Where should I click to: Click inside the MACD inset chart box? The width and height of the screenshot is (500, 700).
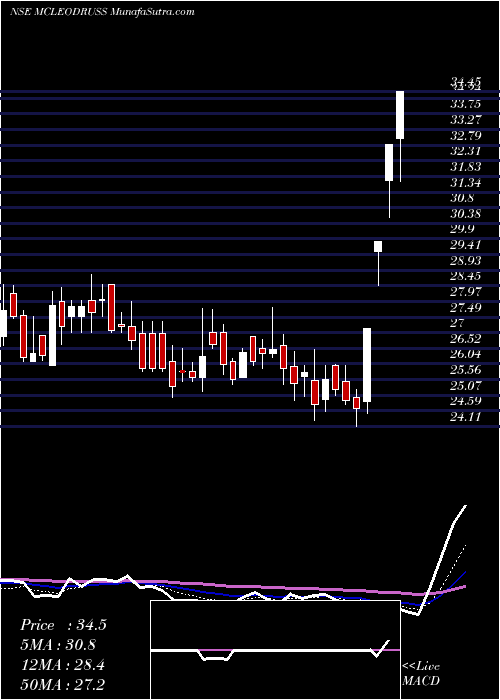[275, 650]
